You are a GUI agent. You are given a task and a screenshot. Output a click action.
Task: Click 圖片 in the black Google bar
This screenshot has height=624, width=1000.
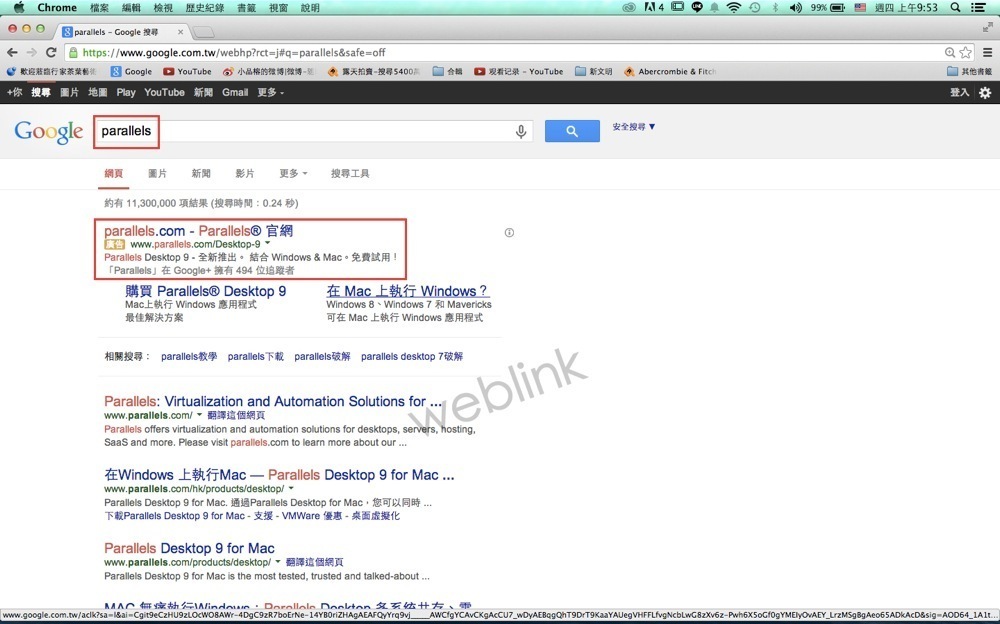coord(70,93)
